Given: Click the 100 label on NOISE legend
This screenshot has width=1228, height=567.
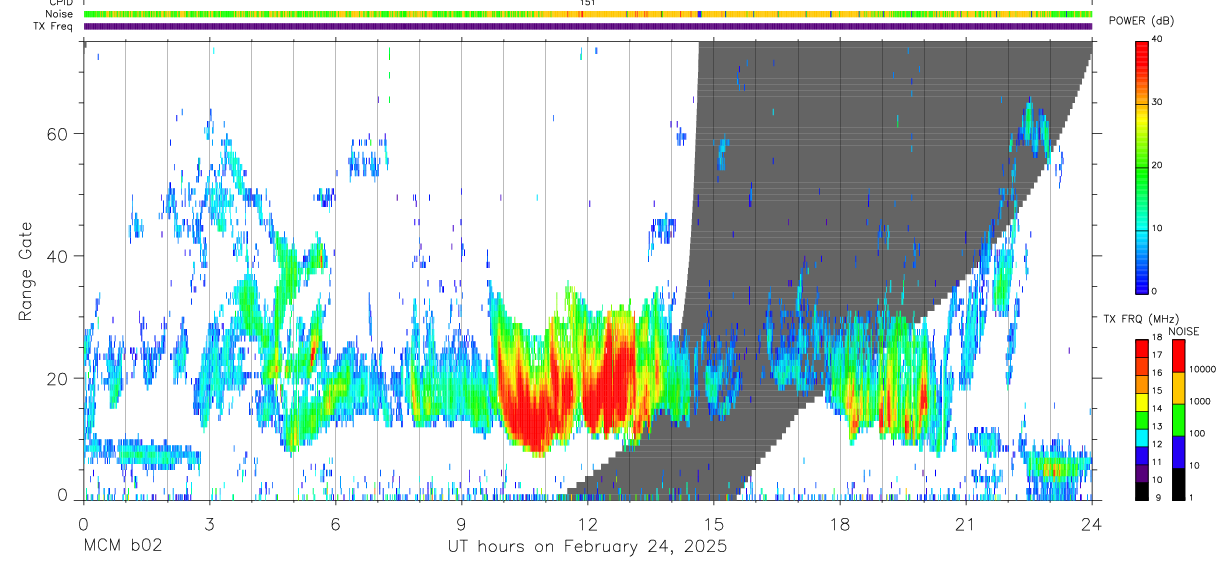Looking at the screenshot, I should (x=1198, y=433).
